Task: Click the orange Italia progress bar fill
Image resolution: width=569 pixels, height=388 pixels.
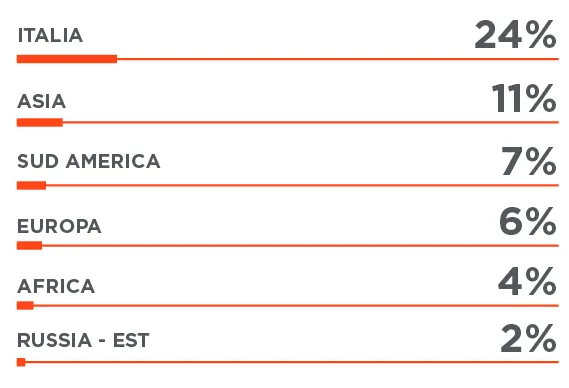Action: (x=67, y=59)
